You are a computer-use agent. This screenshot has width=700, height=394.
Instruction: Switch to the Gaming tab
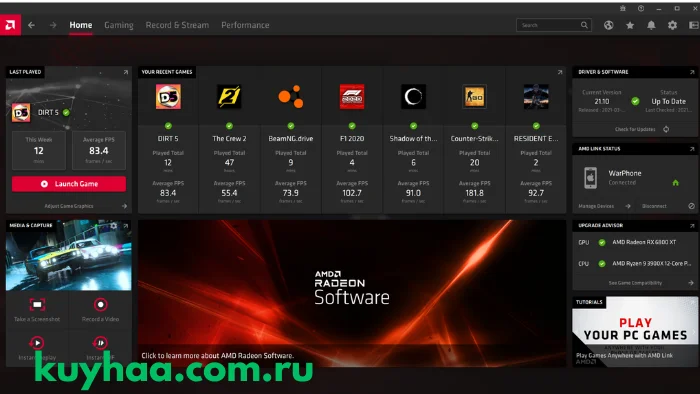119,25
